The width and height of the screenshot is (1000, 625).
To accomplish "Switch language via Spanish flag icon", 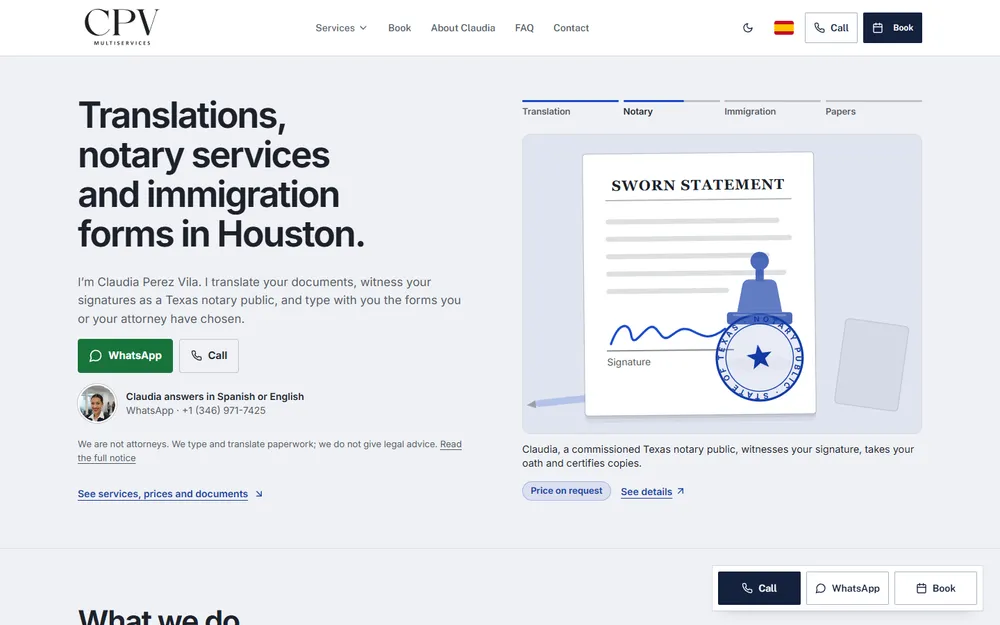I will [x=784, y=28].
